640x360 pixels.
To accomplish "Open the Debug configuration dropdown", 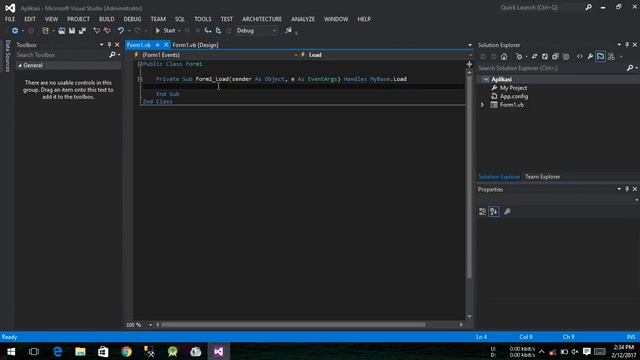I will (256, 31).
